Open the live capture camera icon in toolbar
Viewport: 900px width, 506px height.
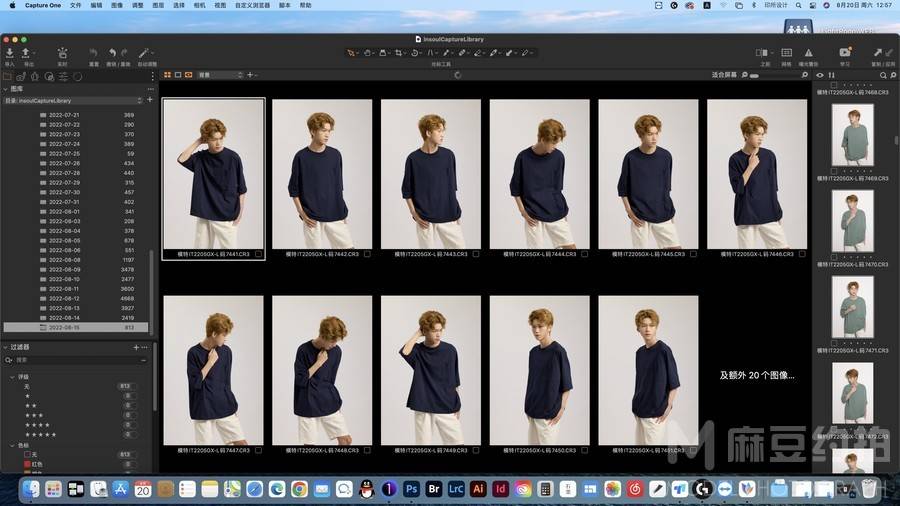(x=63, y=53)
